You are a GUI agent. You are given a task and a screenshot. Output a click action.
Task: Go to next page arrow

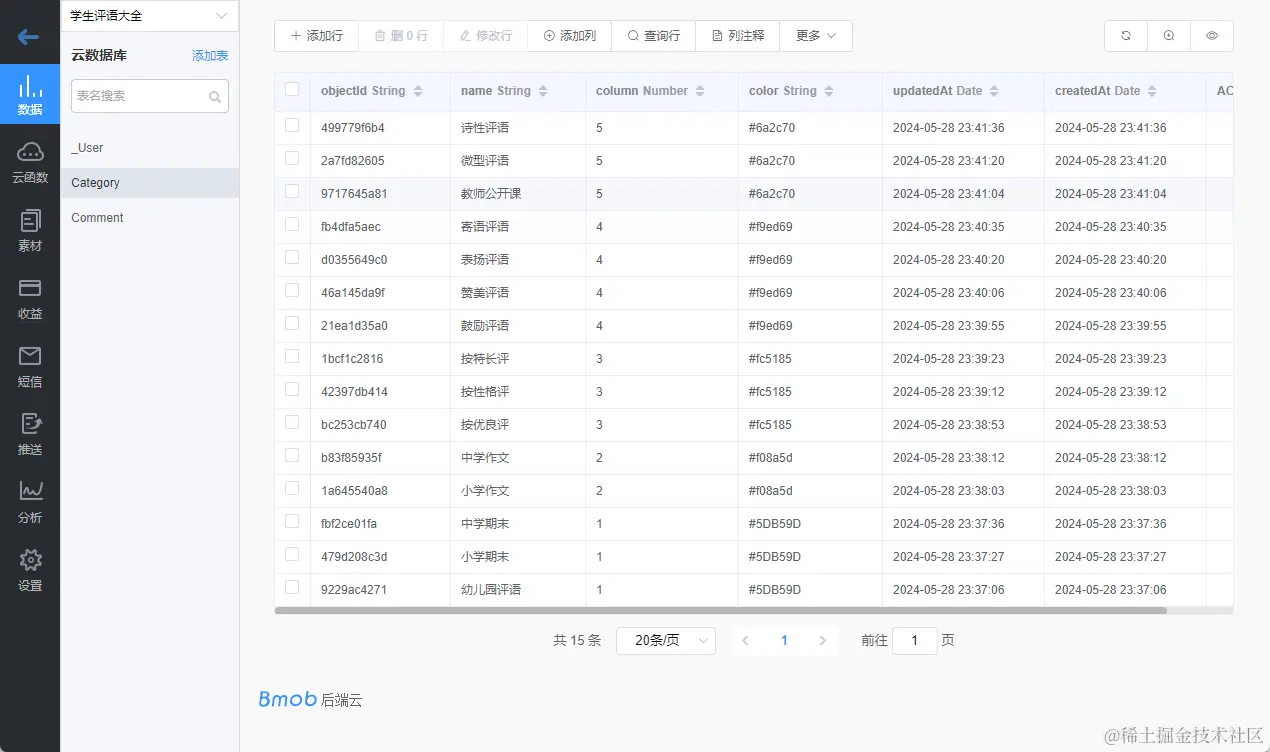pyautogui.click(x=823, y=640)
